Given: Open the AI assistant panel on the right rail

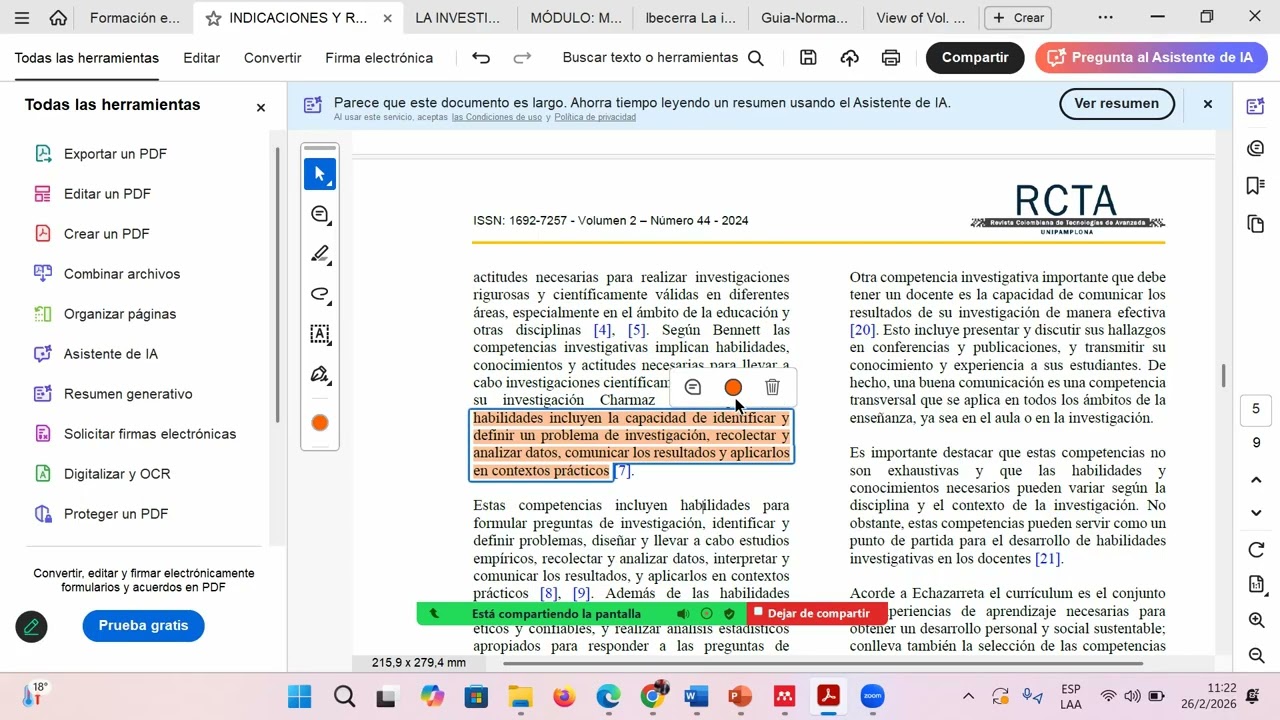Looking at the screenshot, I should [x=1256, y=106].
